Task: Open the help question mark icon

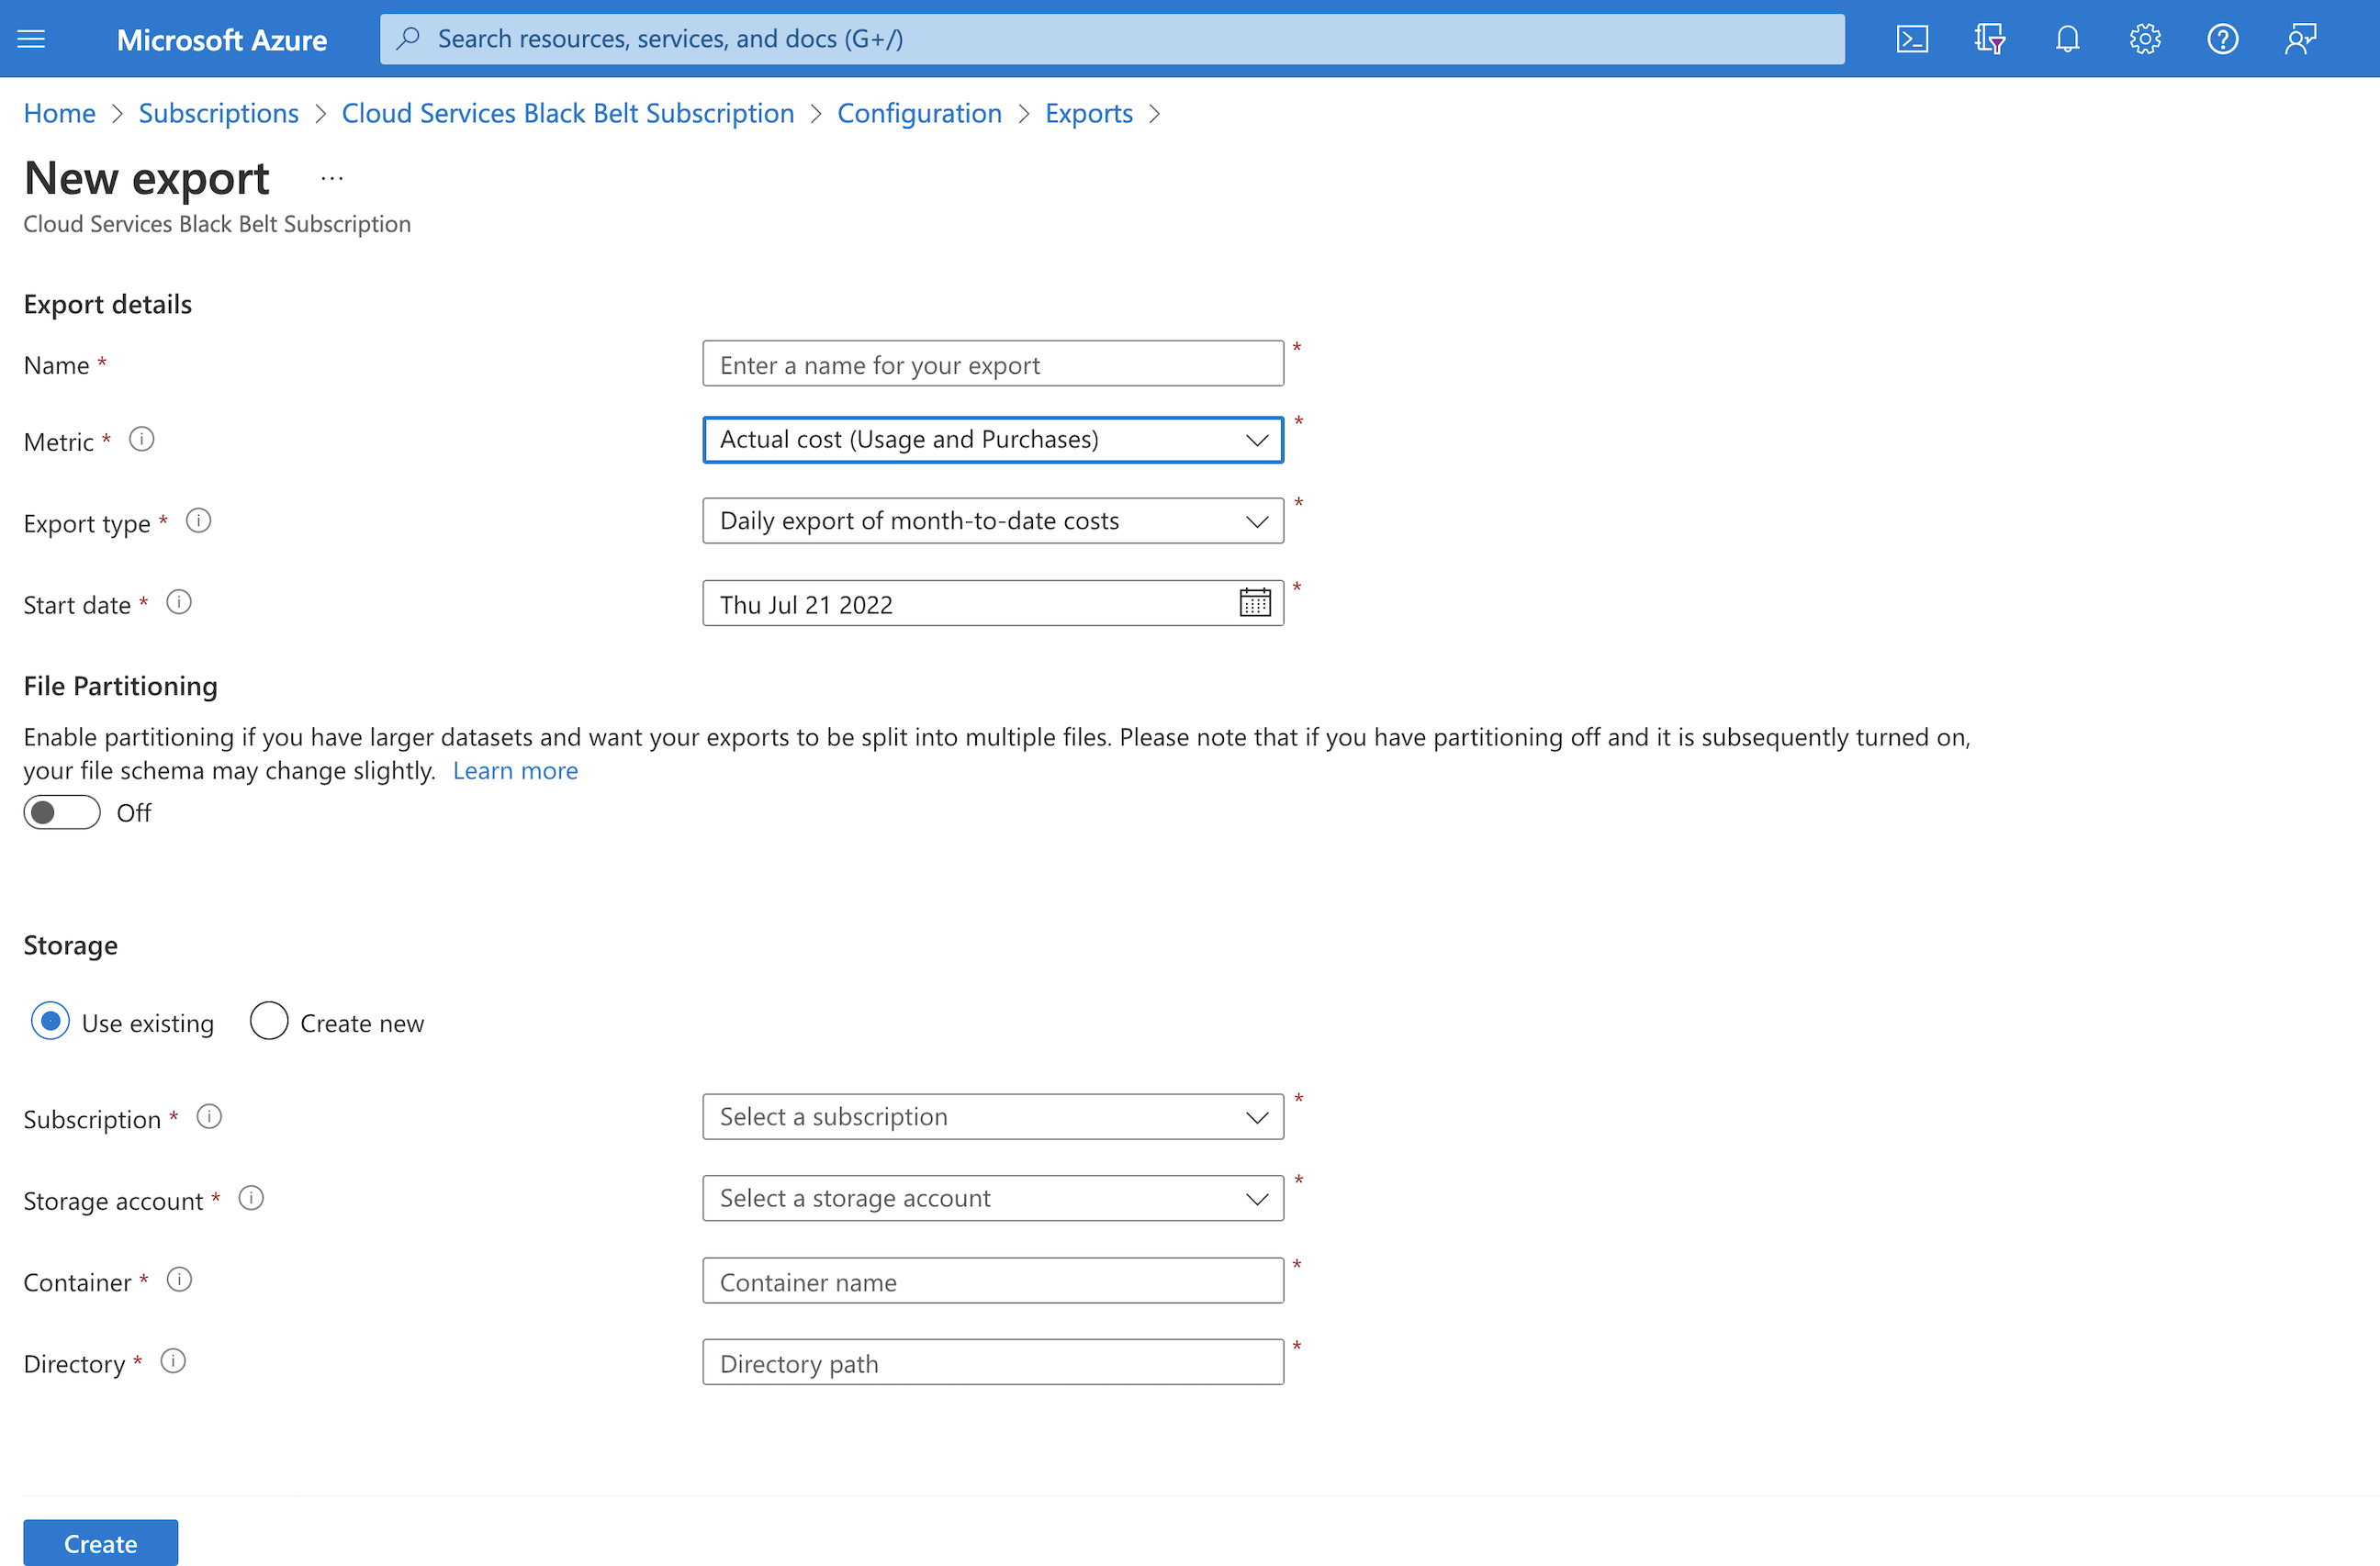Action: click(x=2222, y=39)
